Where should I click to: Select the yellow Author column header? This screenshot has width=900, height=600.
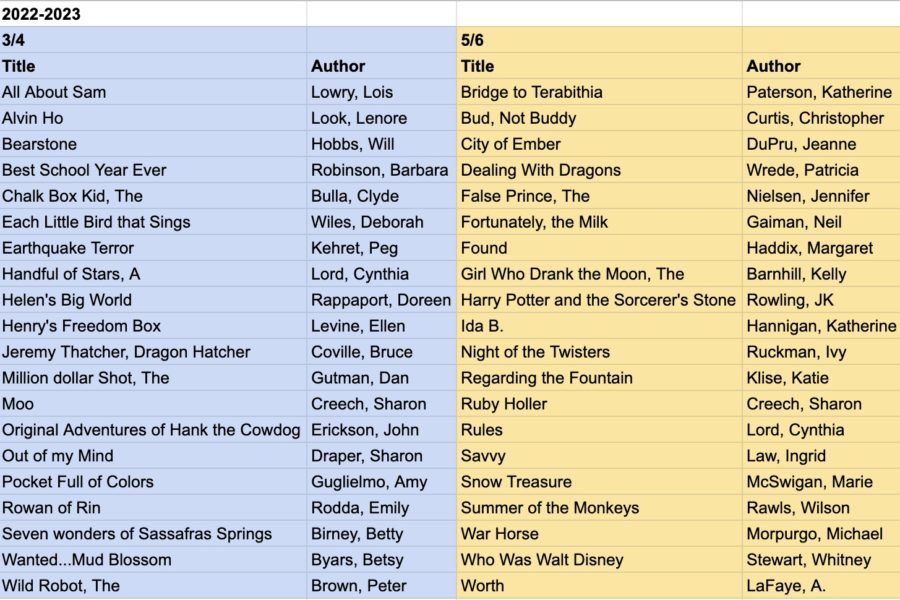point(821,65)
